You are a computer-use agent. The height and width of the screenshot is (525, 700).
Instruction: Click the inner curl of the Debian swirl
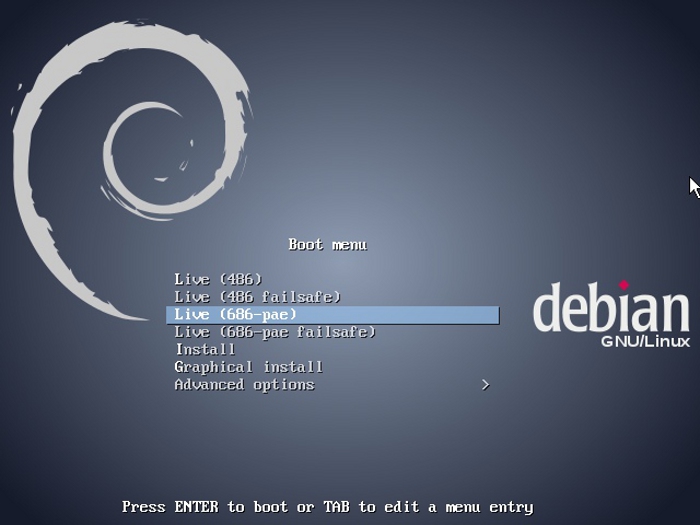click(x=150, y=150)
